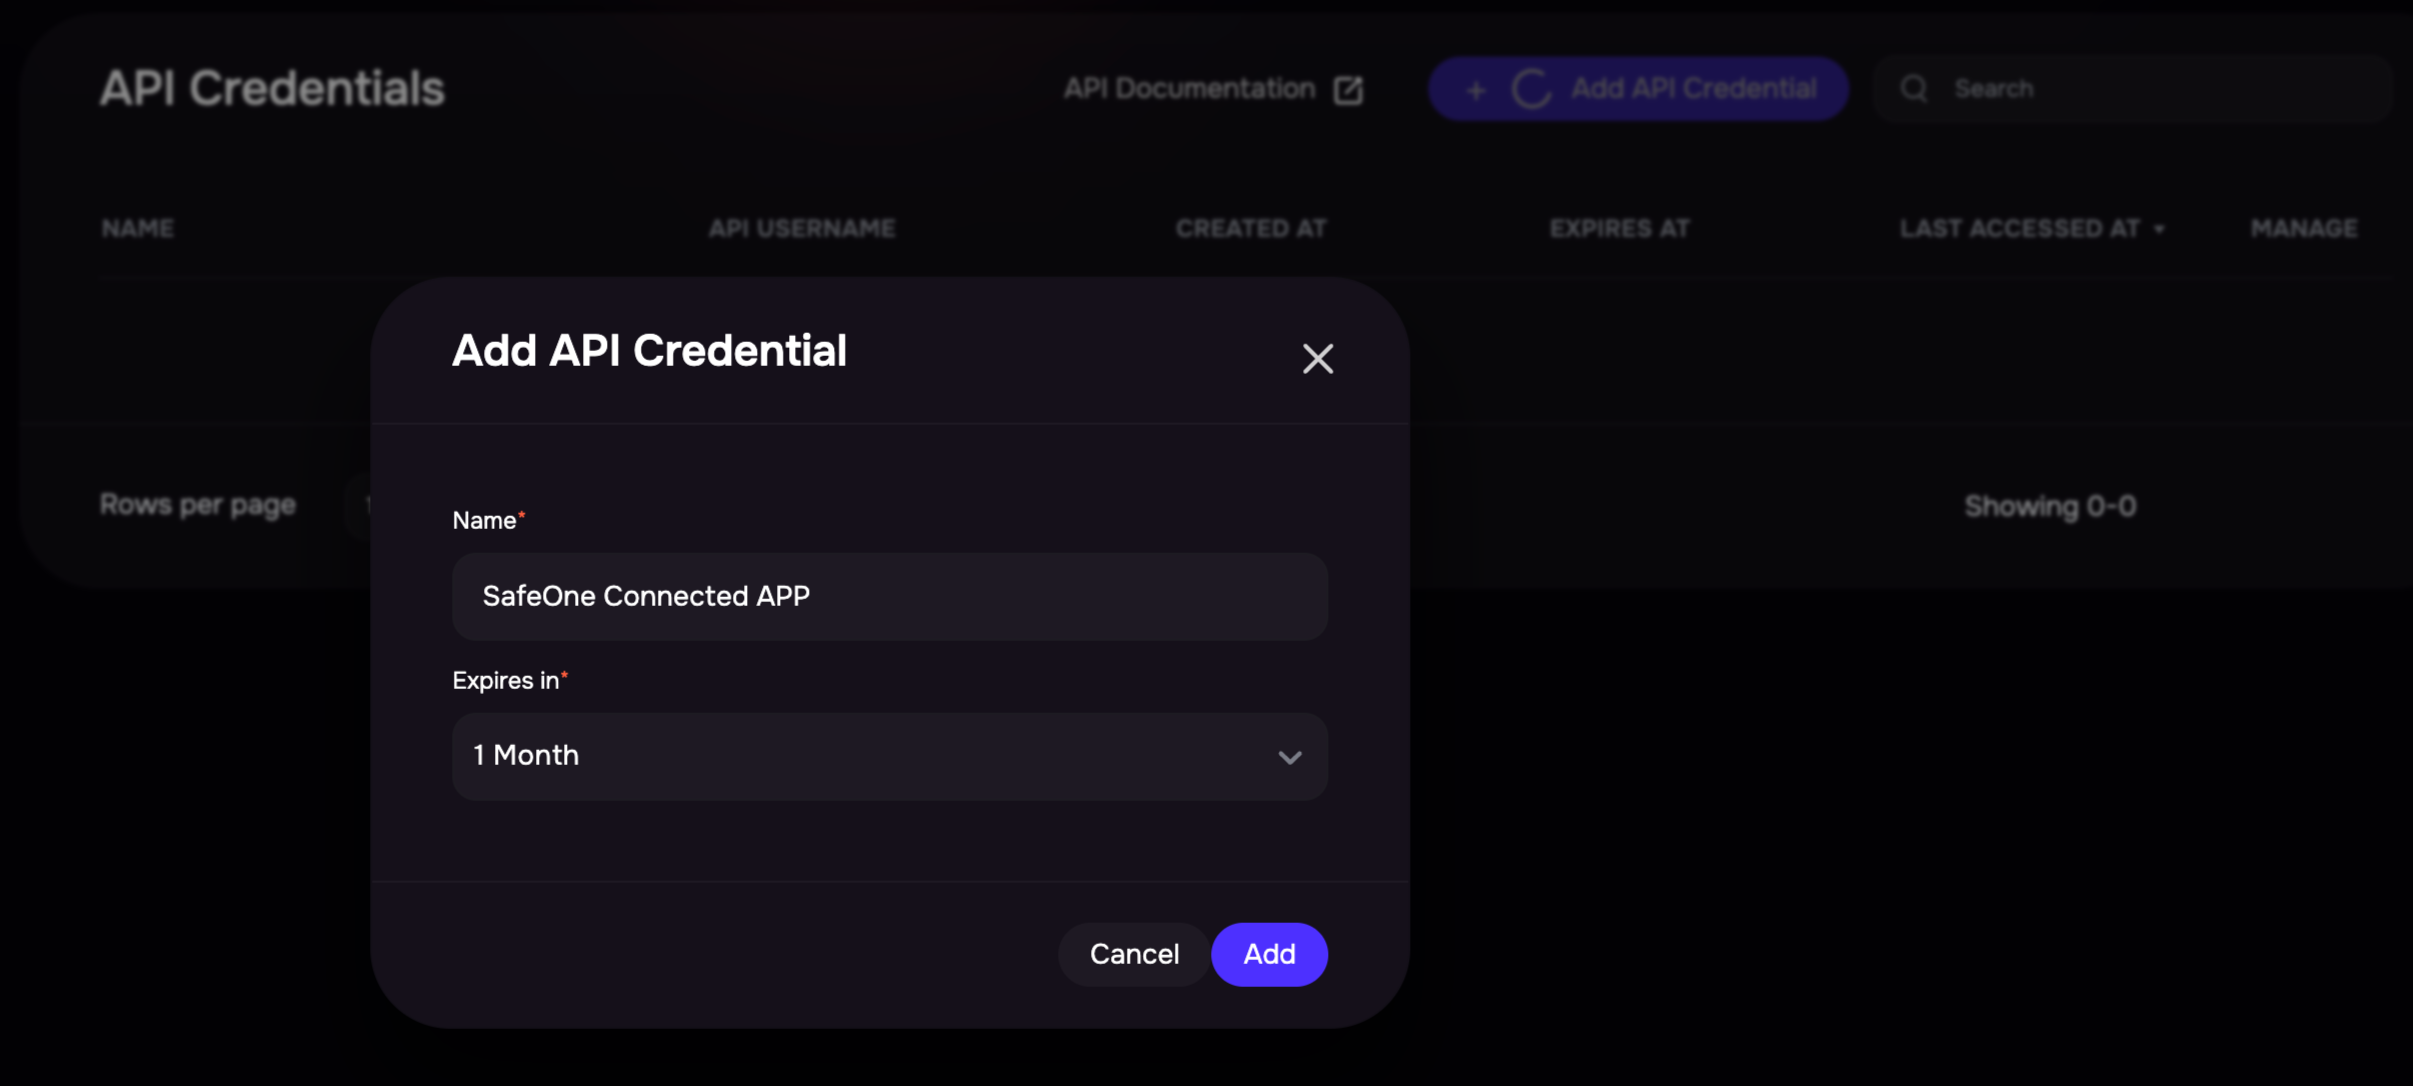Select the Created At column header
The width and height of the screenshot is (2413, 1086).
pyautogui.click(x=1251, y=228)
